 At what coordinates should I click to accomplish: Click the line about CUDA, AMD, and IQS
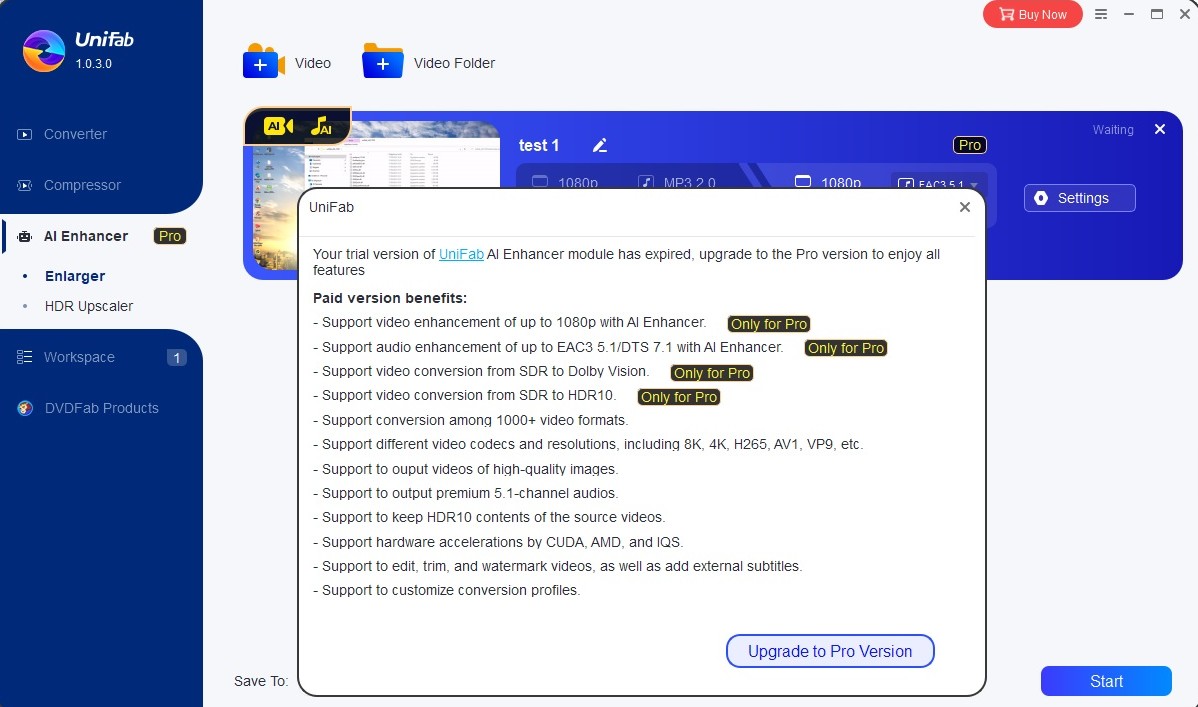pyautogui.click(x=498, y=543)
